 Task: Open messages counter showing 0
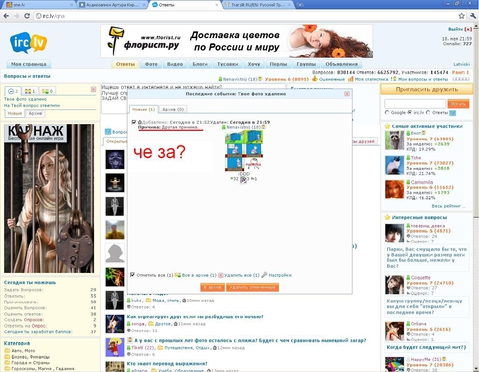[x=47, y=91]
